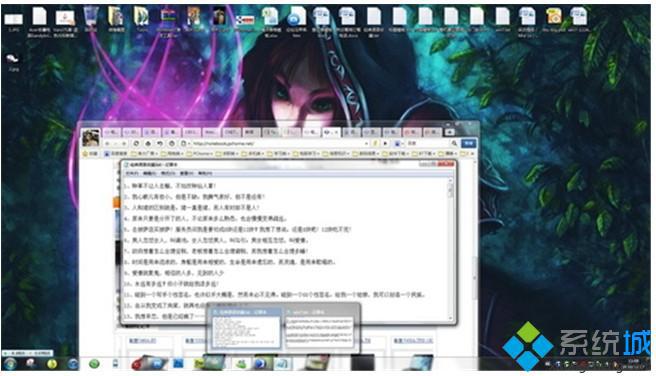
Task: Click the browser user avatar picture
Action: 90,138
